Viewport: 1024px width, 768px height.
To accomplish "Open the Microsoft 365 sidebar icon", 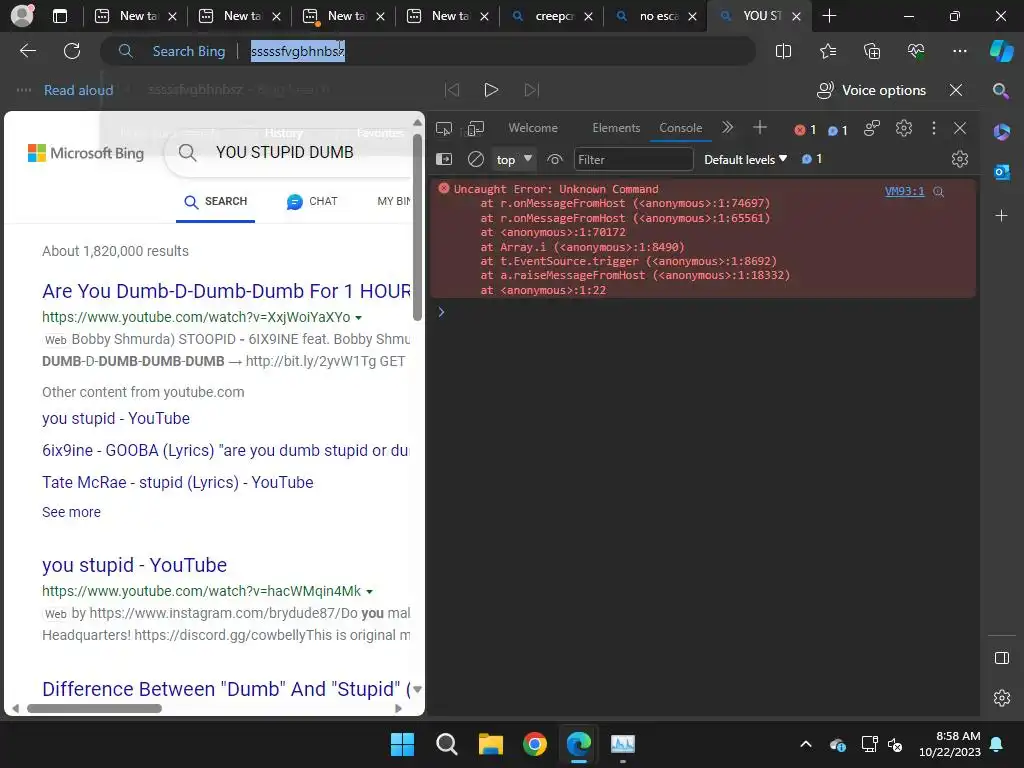I will [x=1001, y=133].
